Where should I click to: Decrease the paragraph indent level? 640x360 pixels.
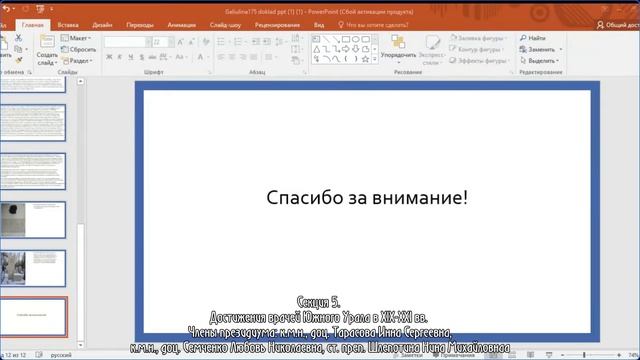(256, 42)
